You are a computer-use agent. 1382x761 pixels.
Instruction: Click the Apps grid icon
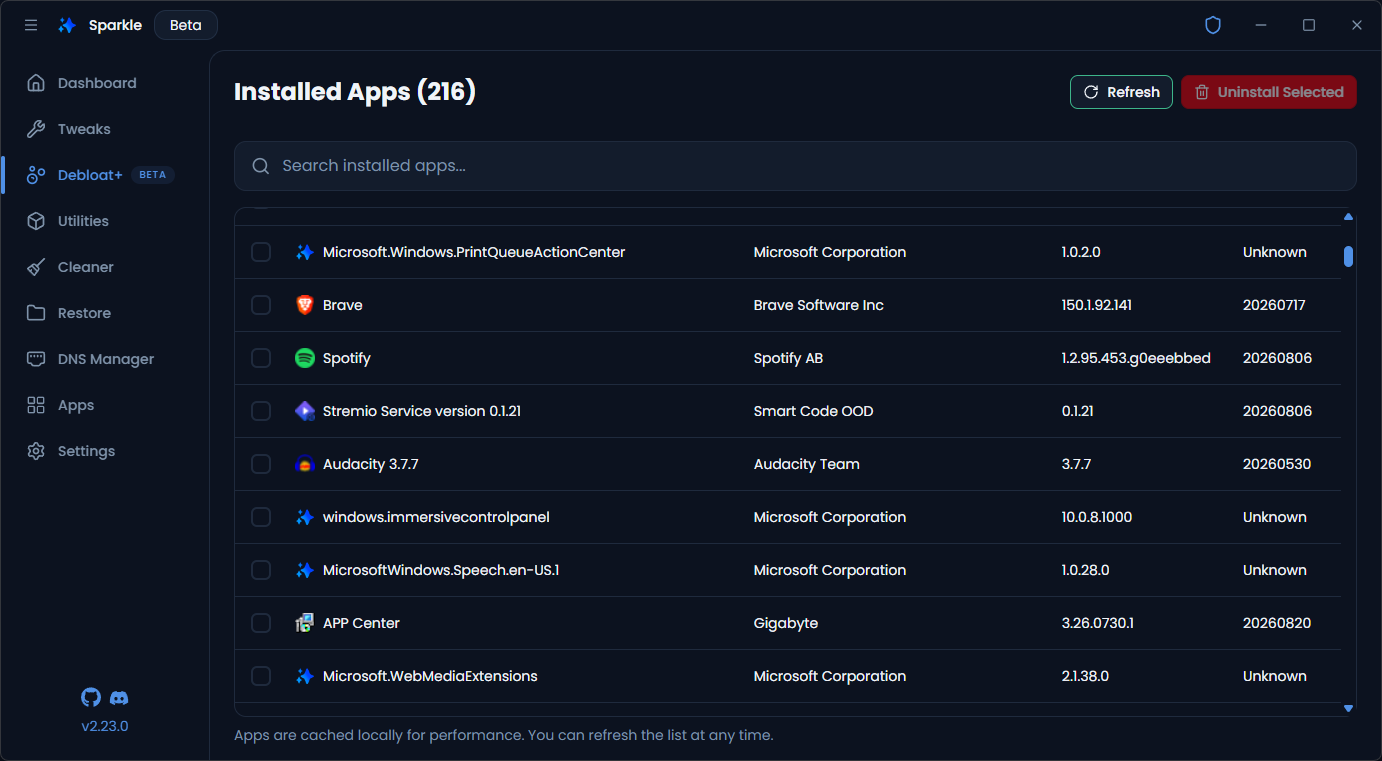(x=36, y=405)
